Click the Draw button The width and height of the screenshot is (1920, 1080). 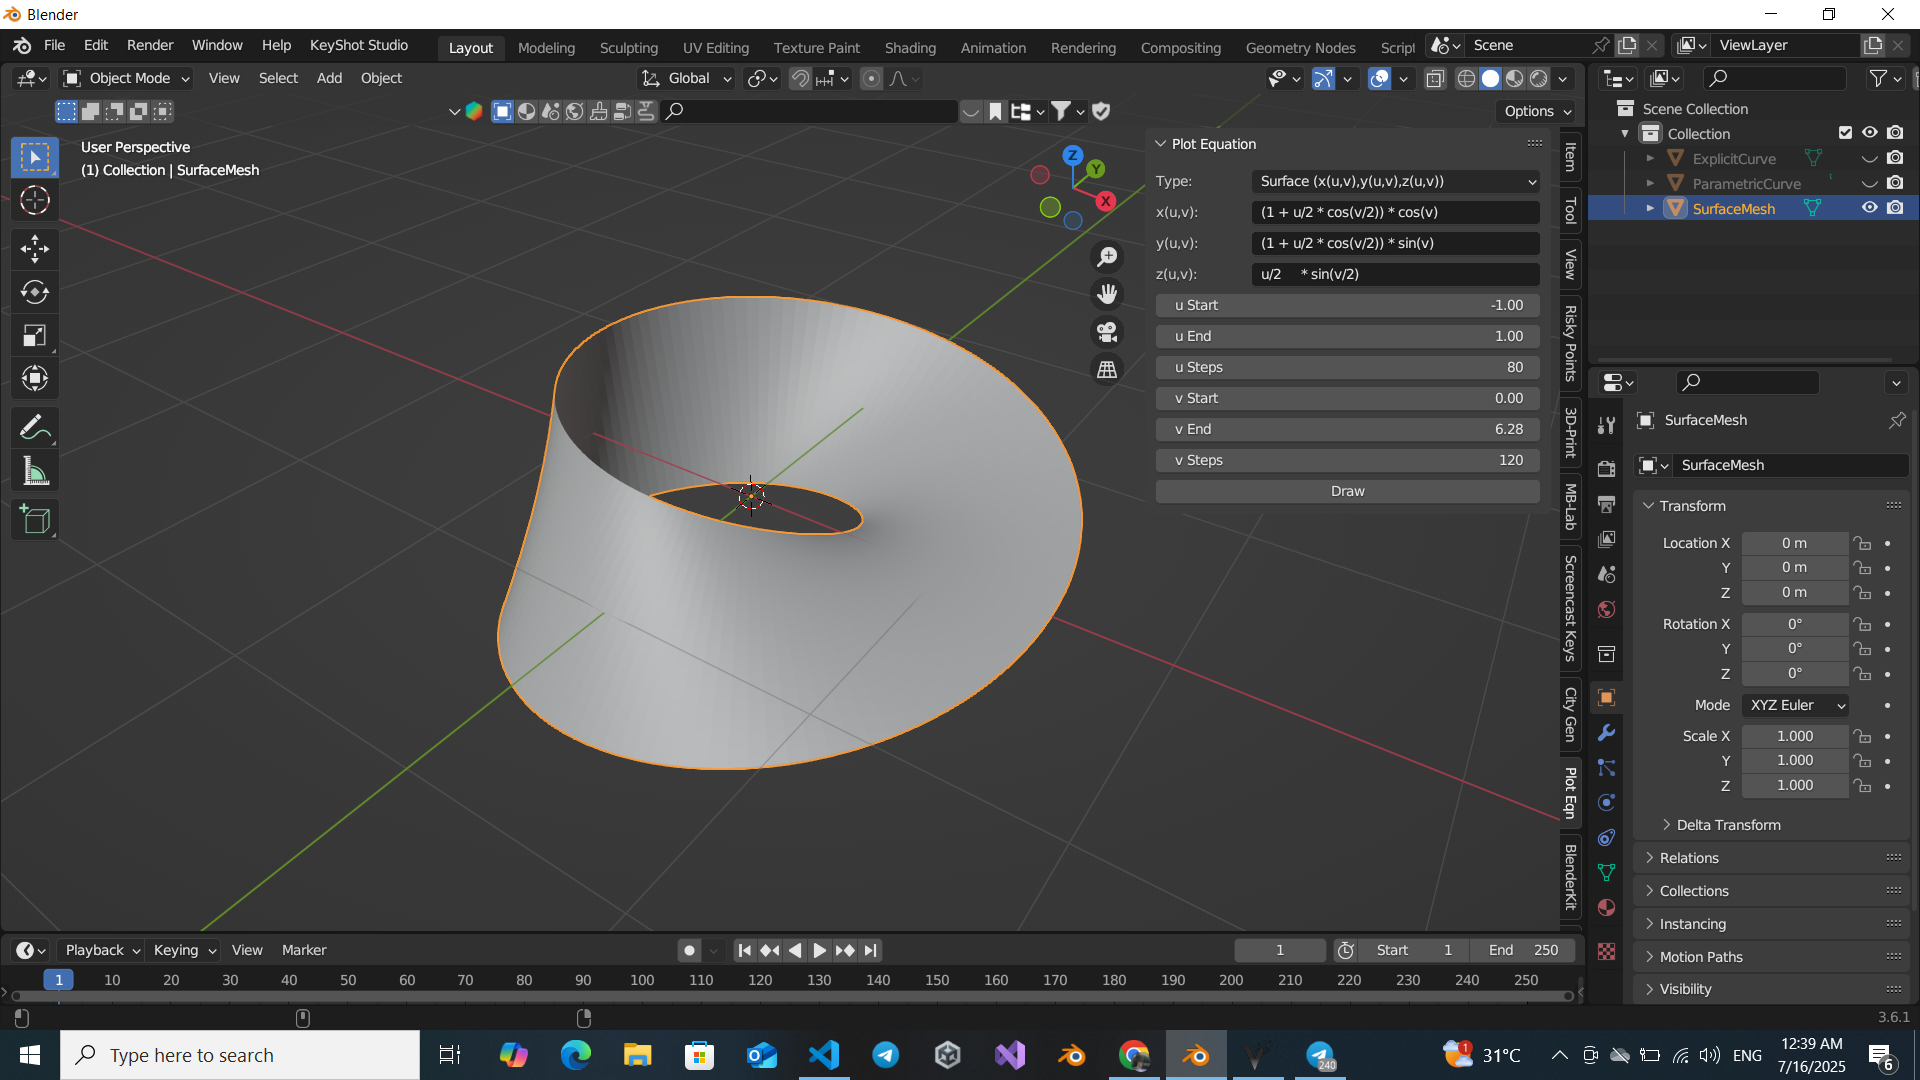pos(1347,491)
